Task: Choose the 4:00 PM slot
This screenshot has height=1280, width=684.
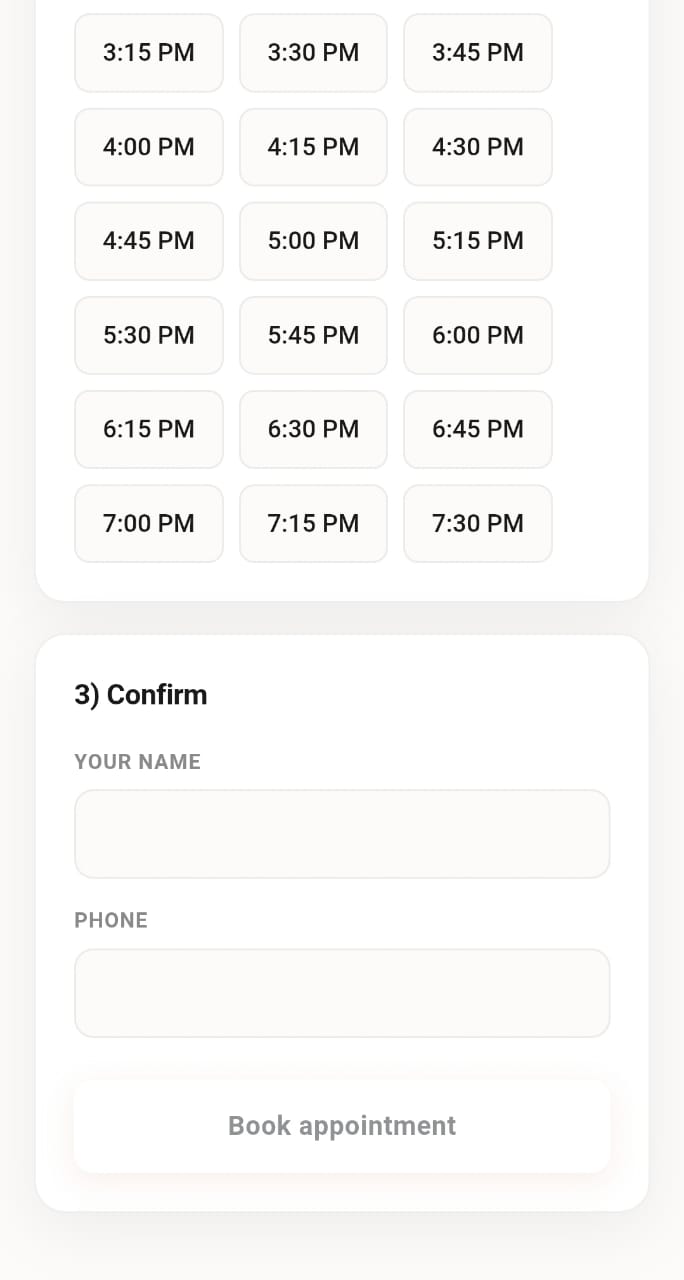Action: 148,146
